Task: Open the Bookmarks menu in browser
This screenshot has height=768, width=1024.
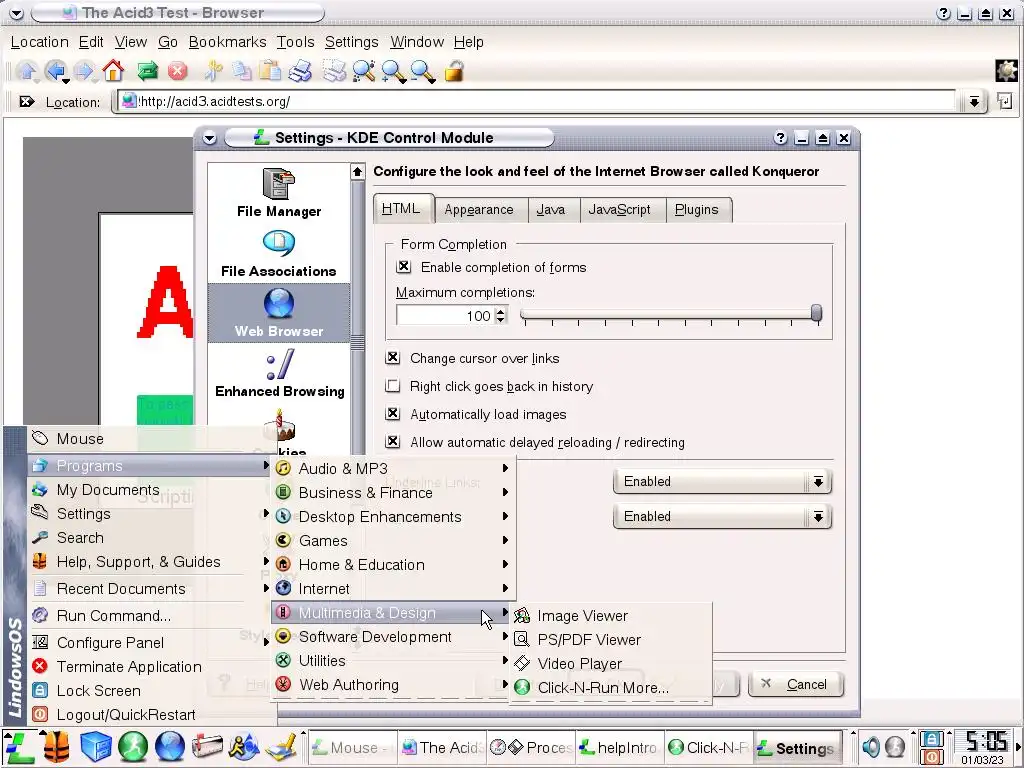Action: (227, 42)
